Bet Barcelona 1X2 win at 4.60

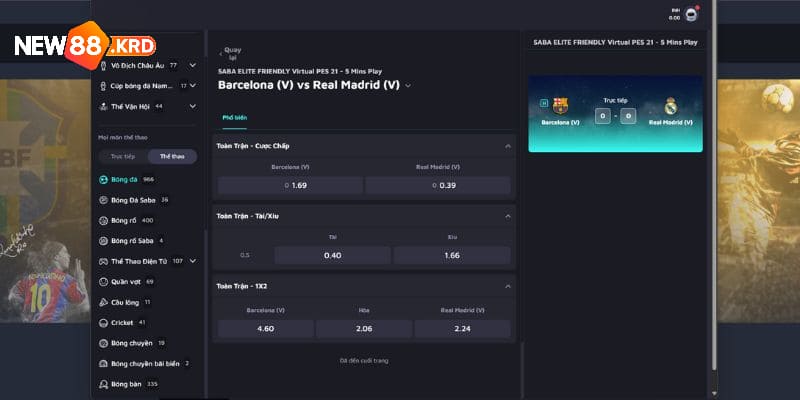pos(265,329)
